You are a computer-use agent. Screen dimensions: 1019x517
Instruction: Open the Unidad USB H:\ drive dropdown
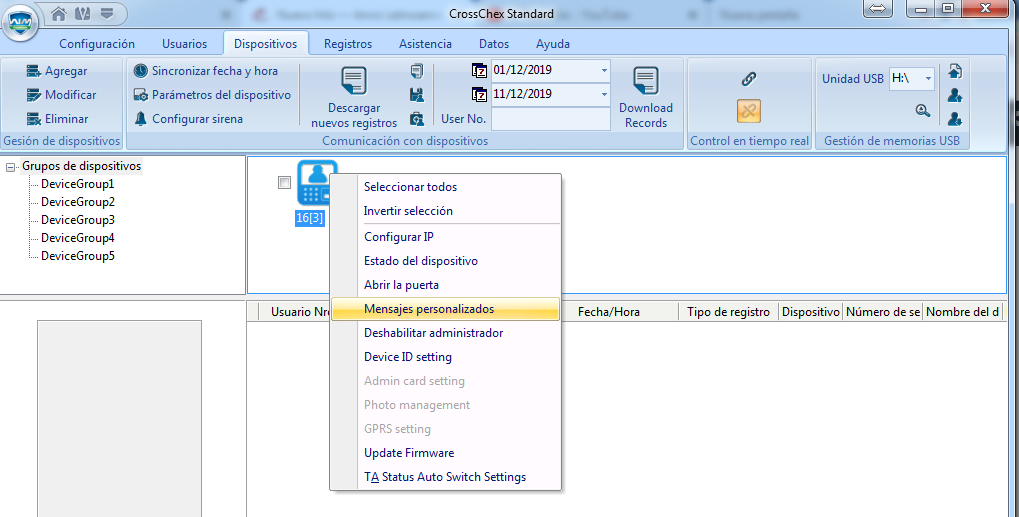click(x=928, y=79)
